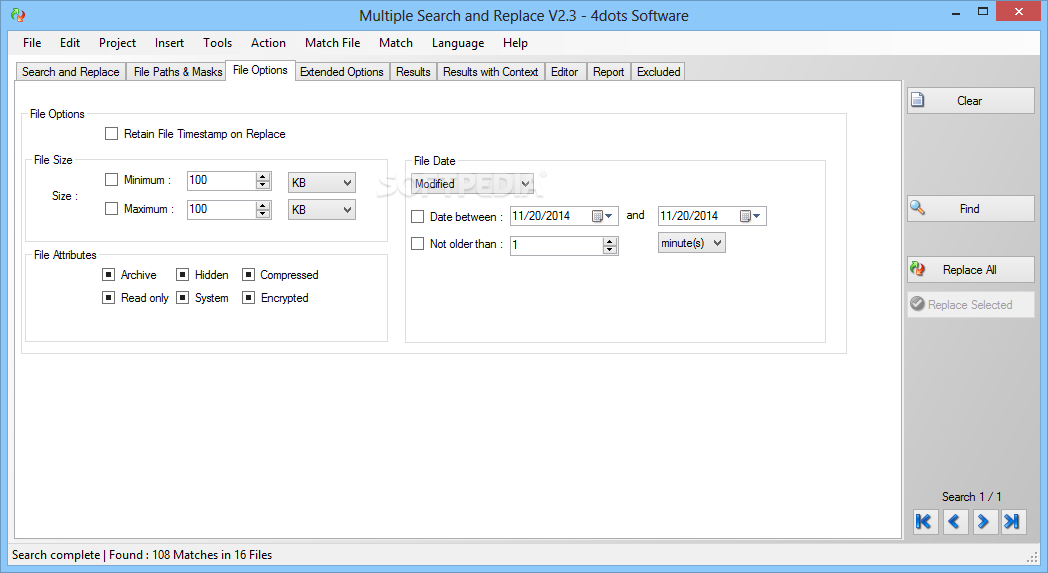Switch to the Editor tab
1048x573 pixels.
pos(564,72)
